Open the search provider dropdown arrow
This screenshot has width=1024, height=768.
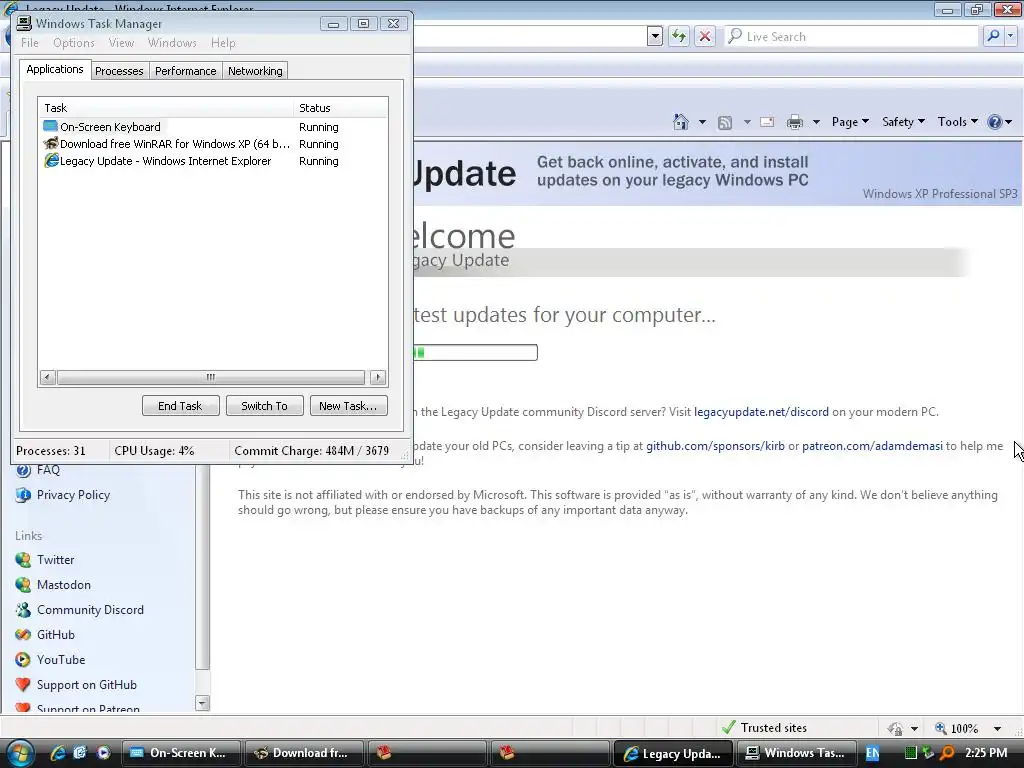(x=1011, y=37)
